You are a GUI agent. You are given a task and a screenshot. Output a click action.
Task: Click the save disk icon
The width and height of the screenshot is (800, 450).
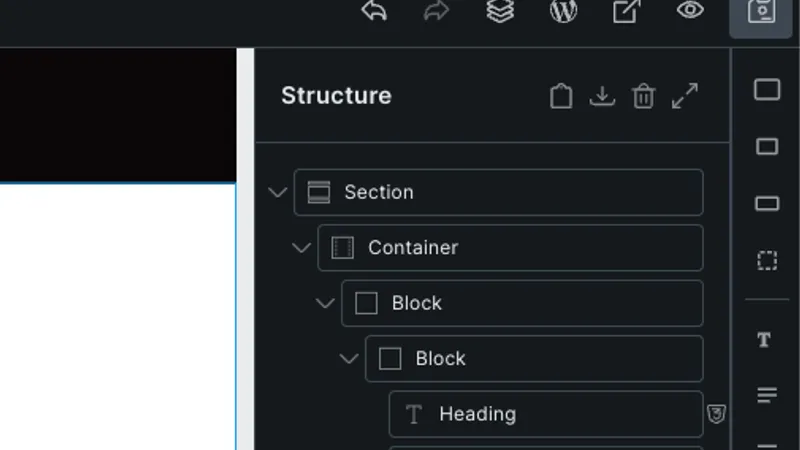tap(761, 10)
